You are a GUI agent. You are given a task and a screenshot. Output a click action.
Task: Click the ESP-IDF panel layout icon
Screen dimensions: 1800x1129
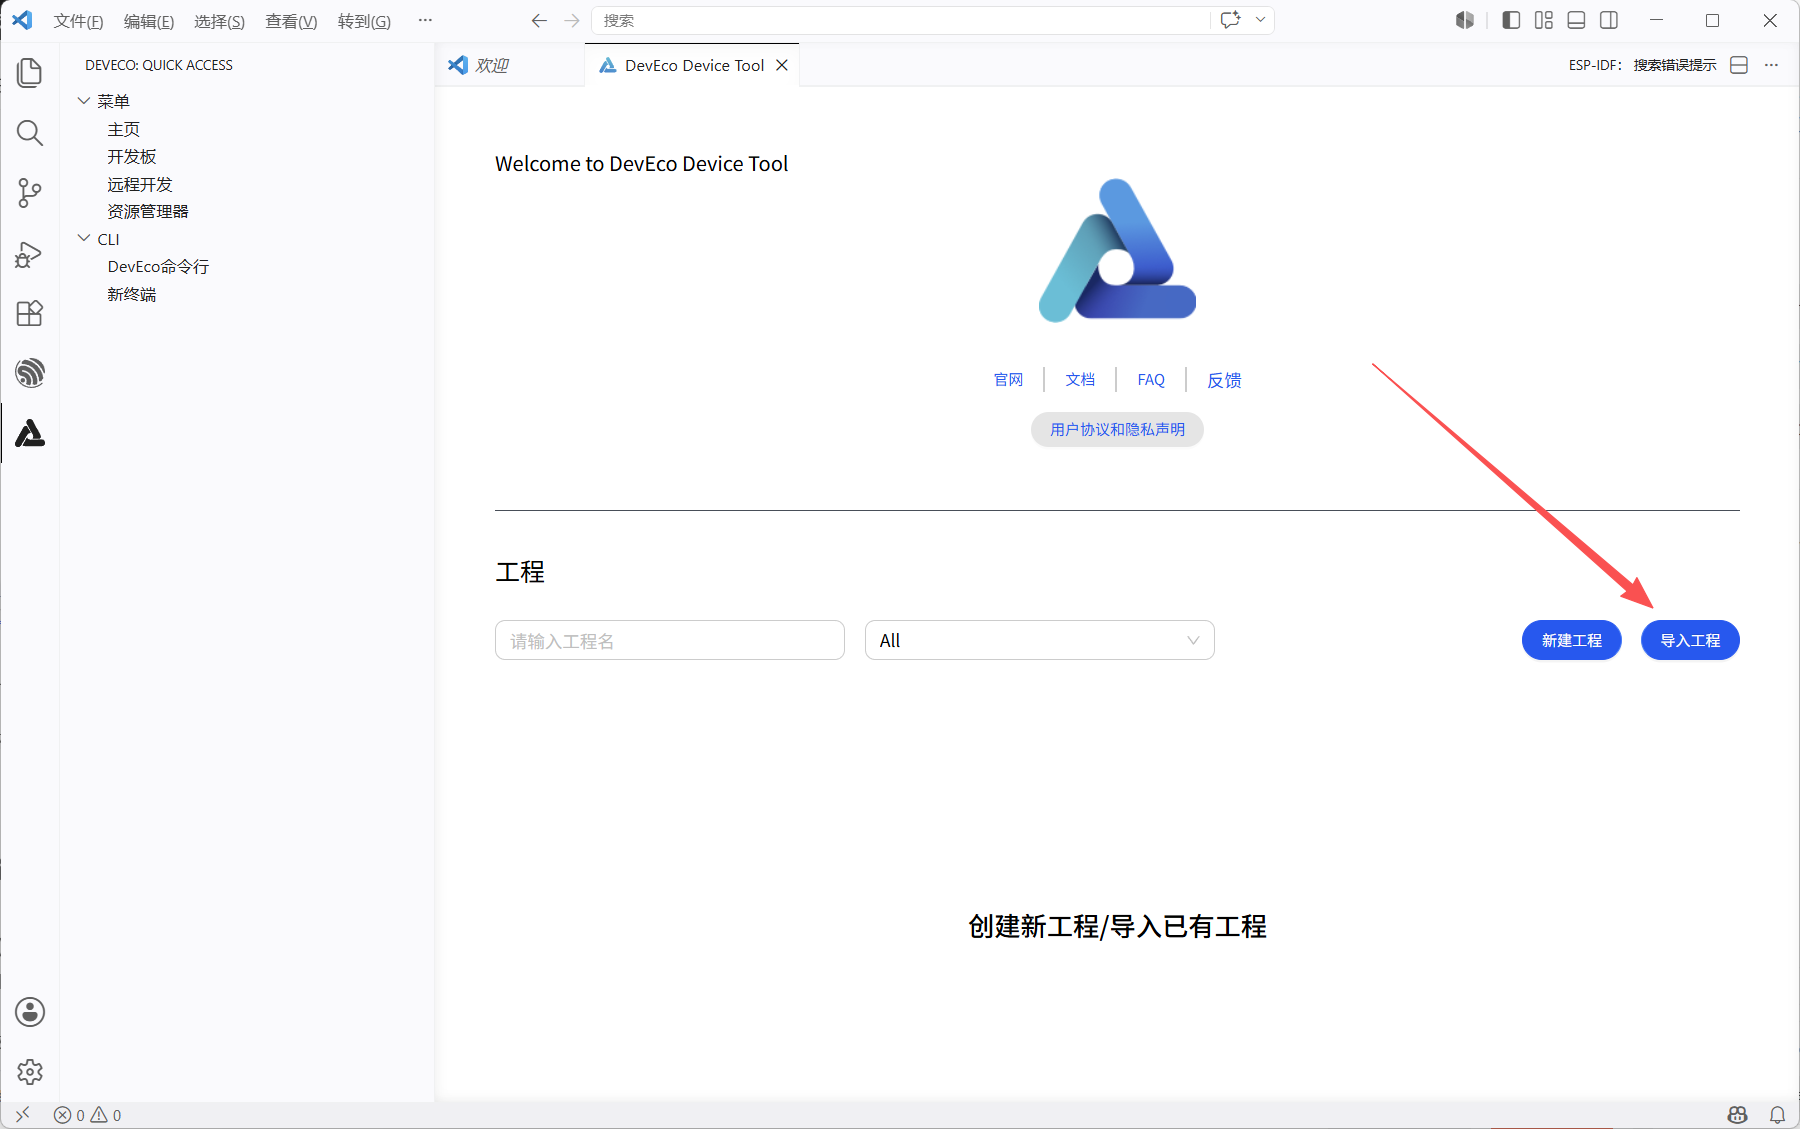pos(1739,65)
